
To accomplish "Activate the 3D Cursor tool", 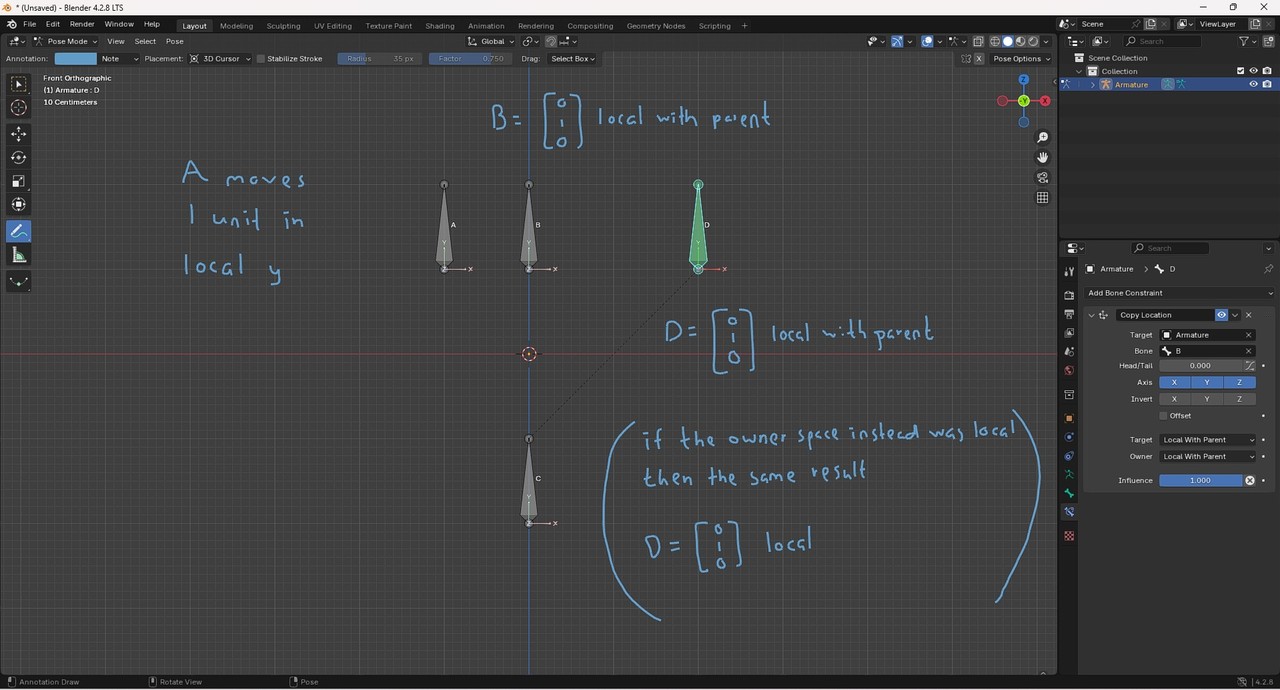I will [x=19, y=108].
